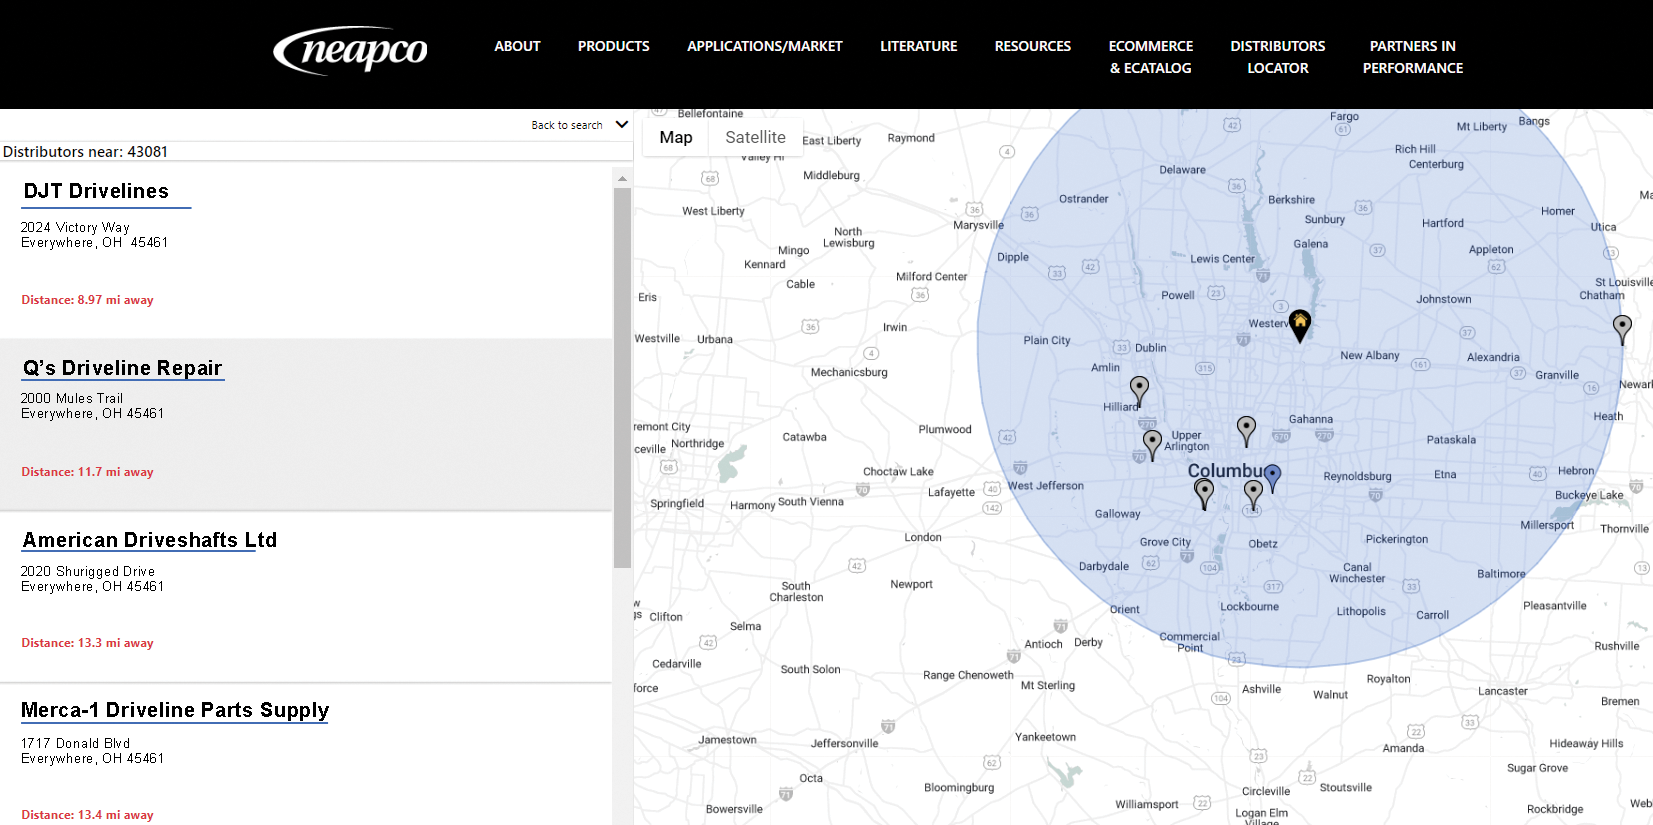This screenshot has height=825, width=1653.
Task: Expand the Applications/Market menu
Action: 764,46
